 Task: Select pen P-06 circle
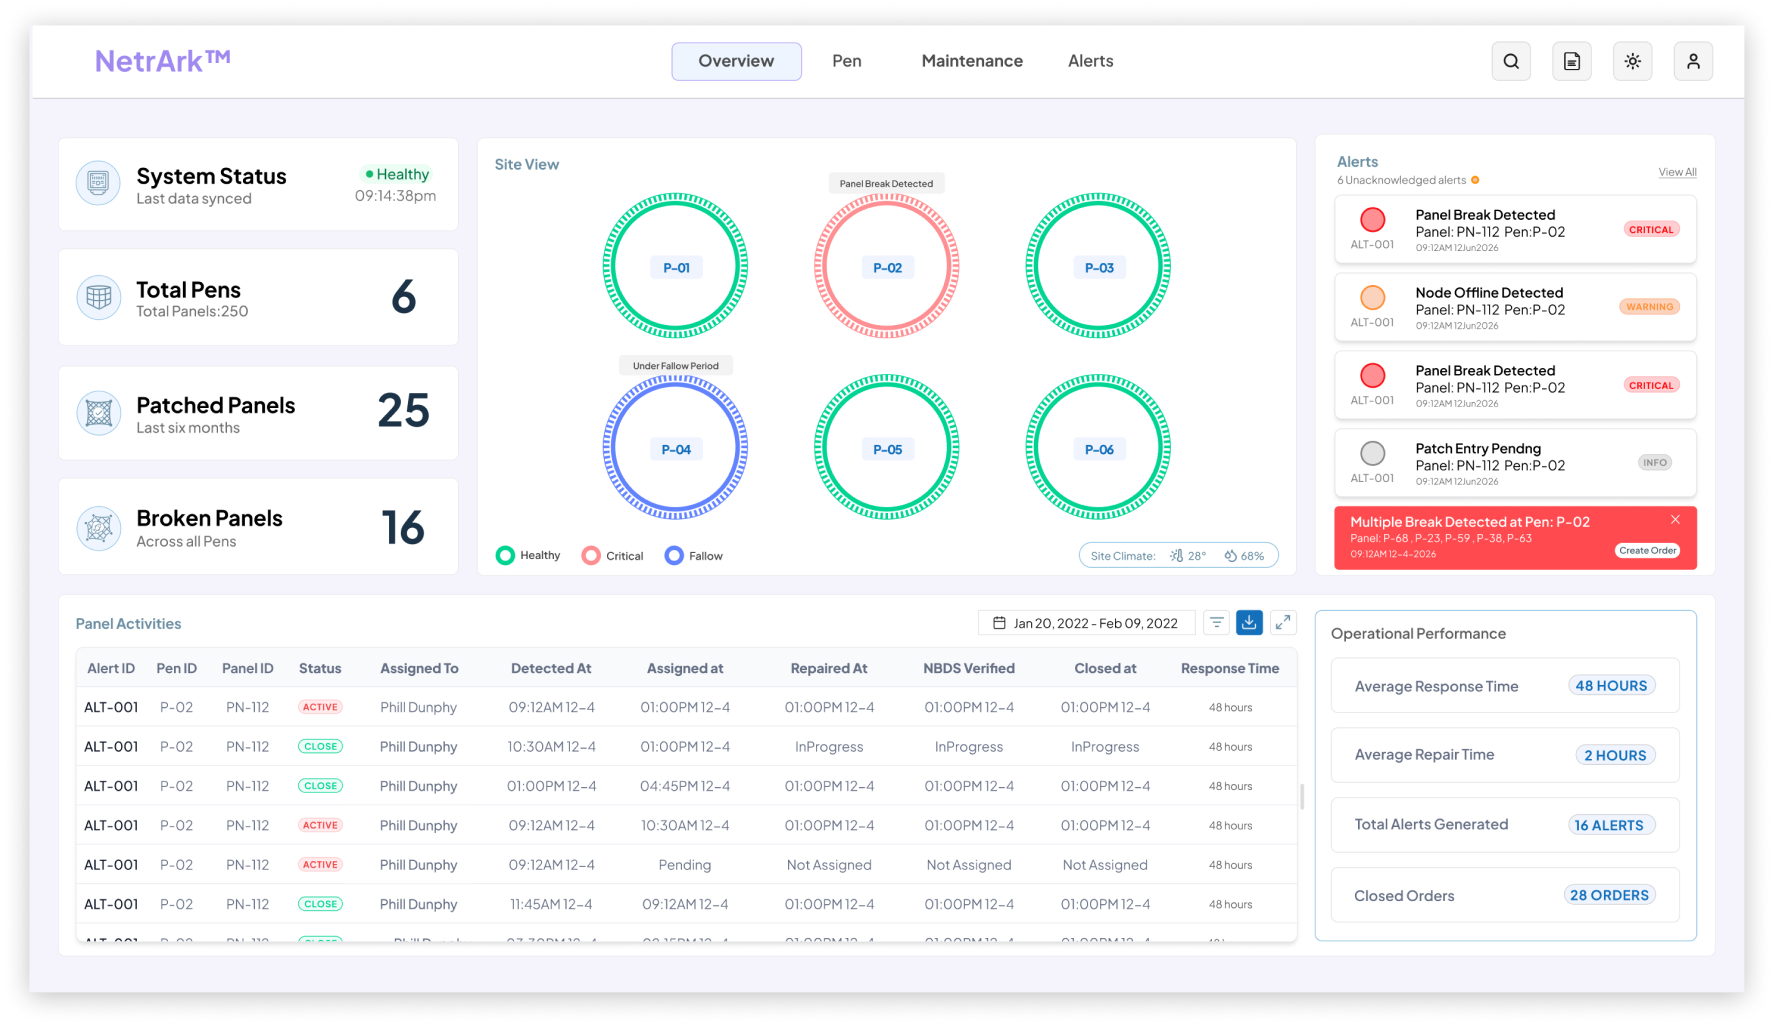(1098, 448)
